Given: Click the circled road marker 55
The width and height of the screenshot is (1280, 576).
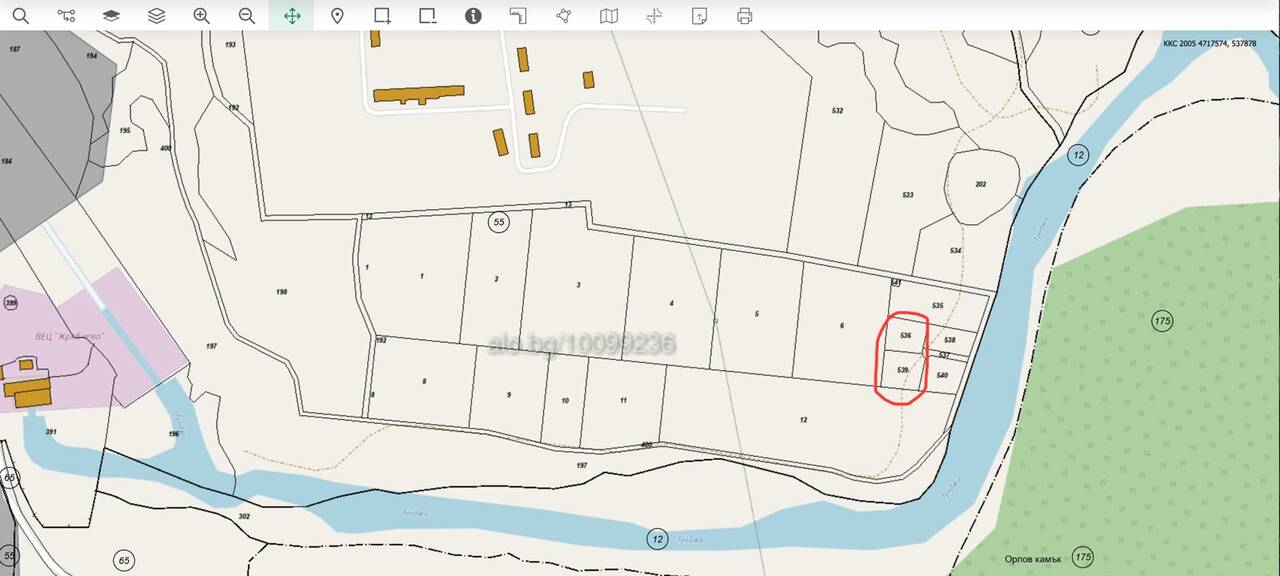Looking at the screenshot, I should [499, 222].
